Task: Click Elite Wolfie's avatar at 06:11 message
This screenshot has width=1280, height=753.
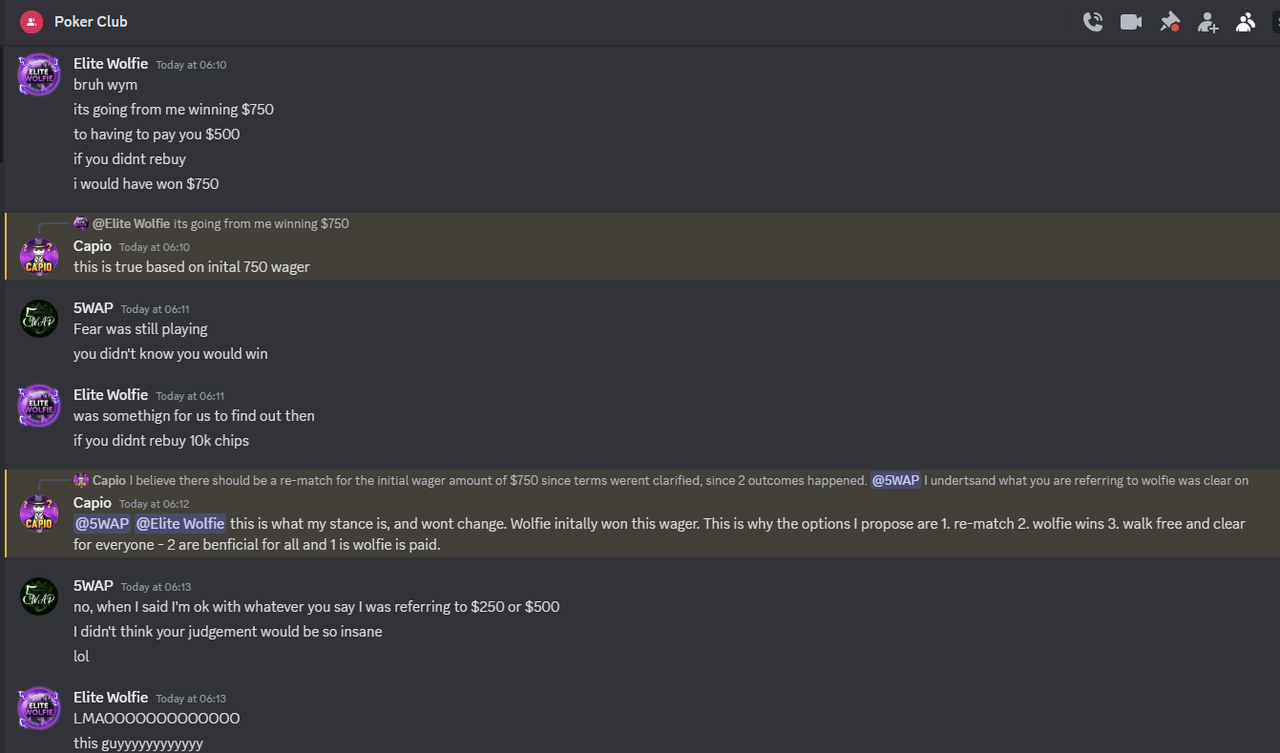Action: [x=40, y=406]
